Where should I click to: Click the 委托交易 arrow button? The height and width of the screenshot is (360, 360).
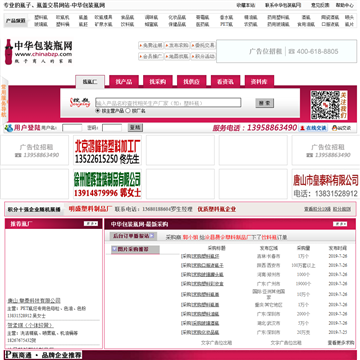click(203, 45)
